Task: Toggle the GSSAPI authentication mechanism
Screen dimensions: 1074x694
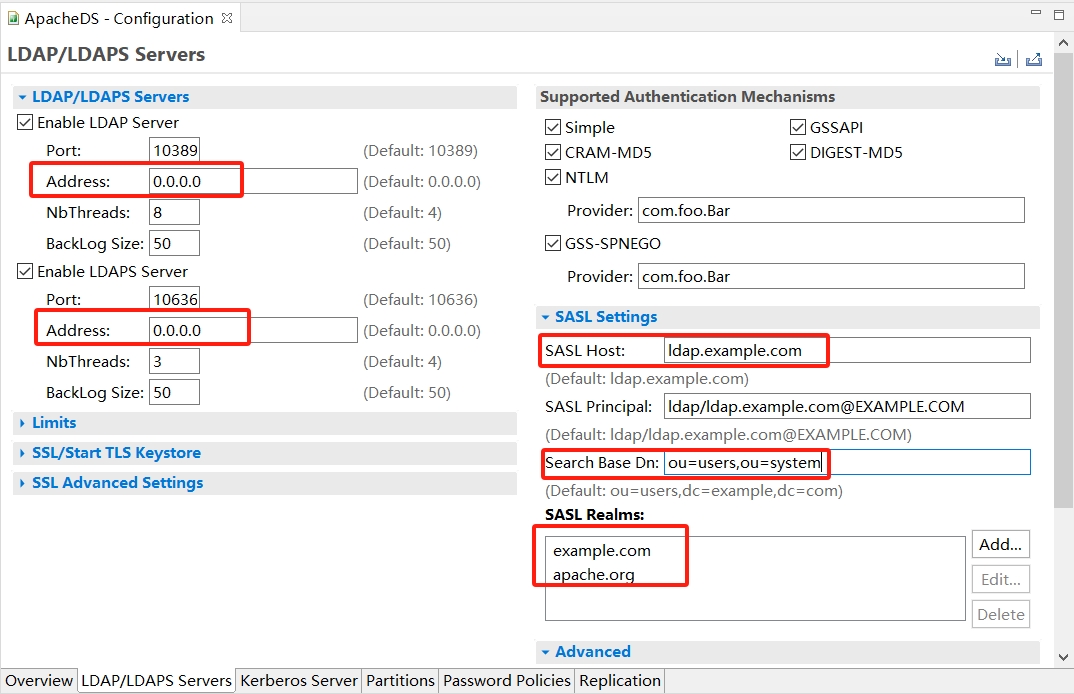Action: point(797,128)
